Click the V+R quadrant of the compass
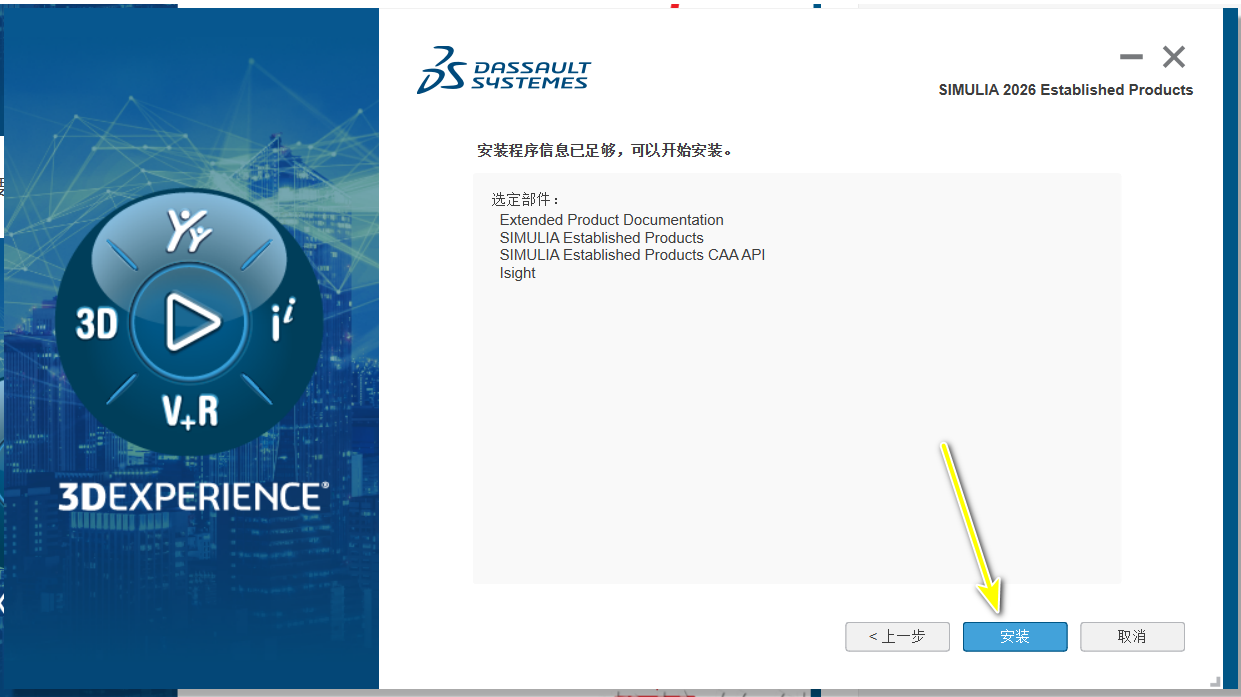 tap(190, 411)
